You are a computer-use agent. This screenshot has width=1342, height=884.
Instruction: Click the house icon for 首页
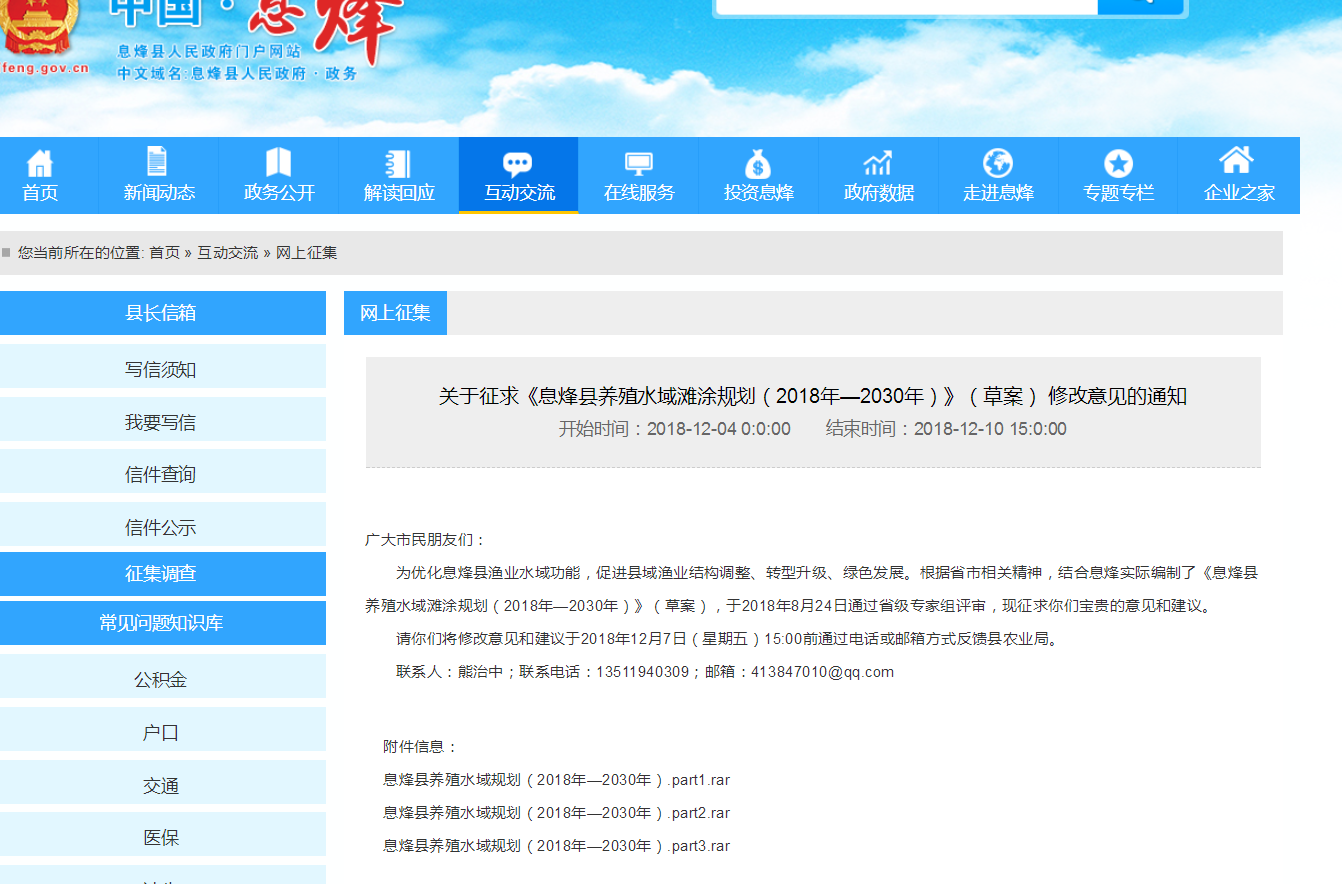tap(40, 162)
